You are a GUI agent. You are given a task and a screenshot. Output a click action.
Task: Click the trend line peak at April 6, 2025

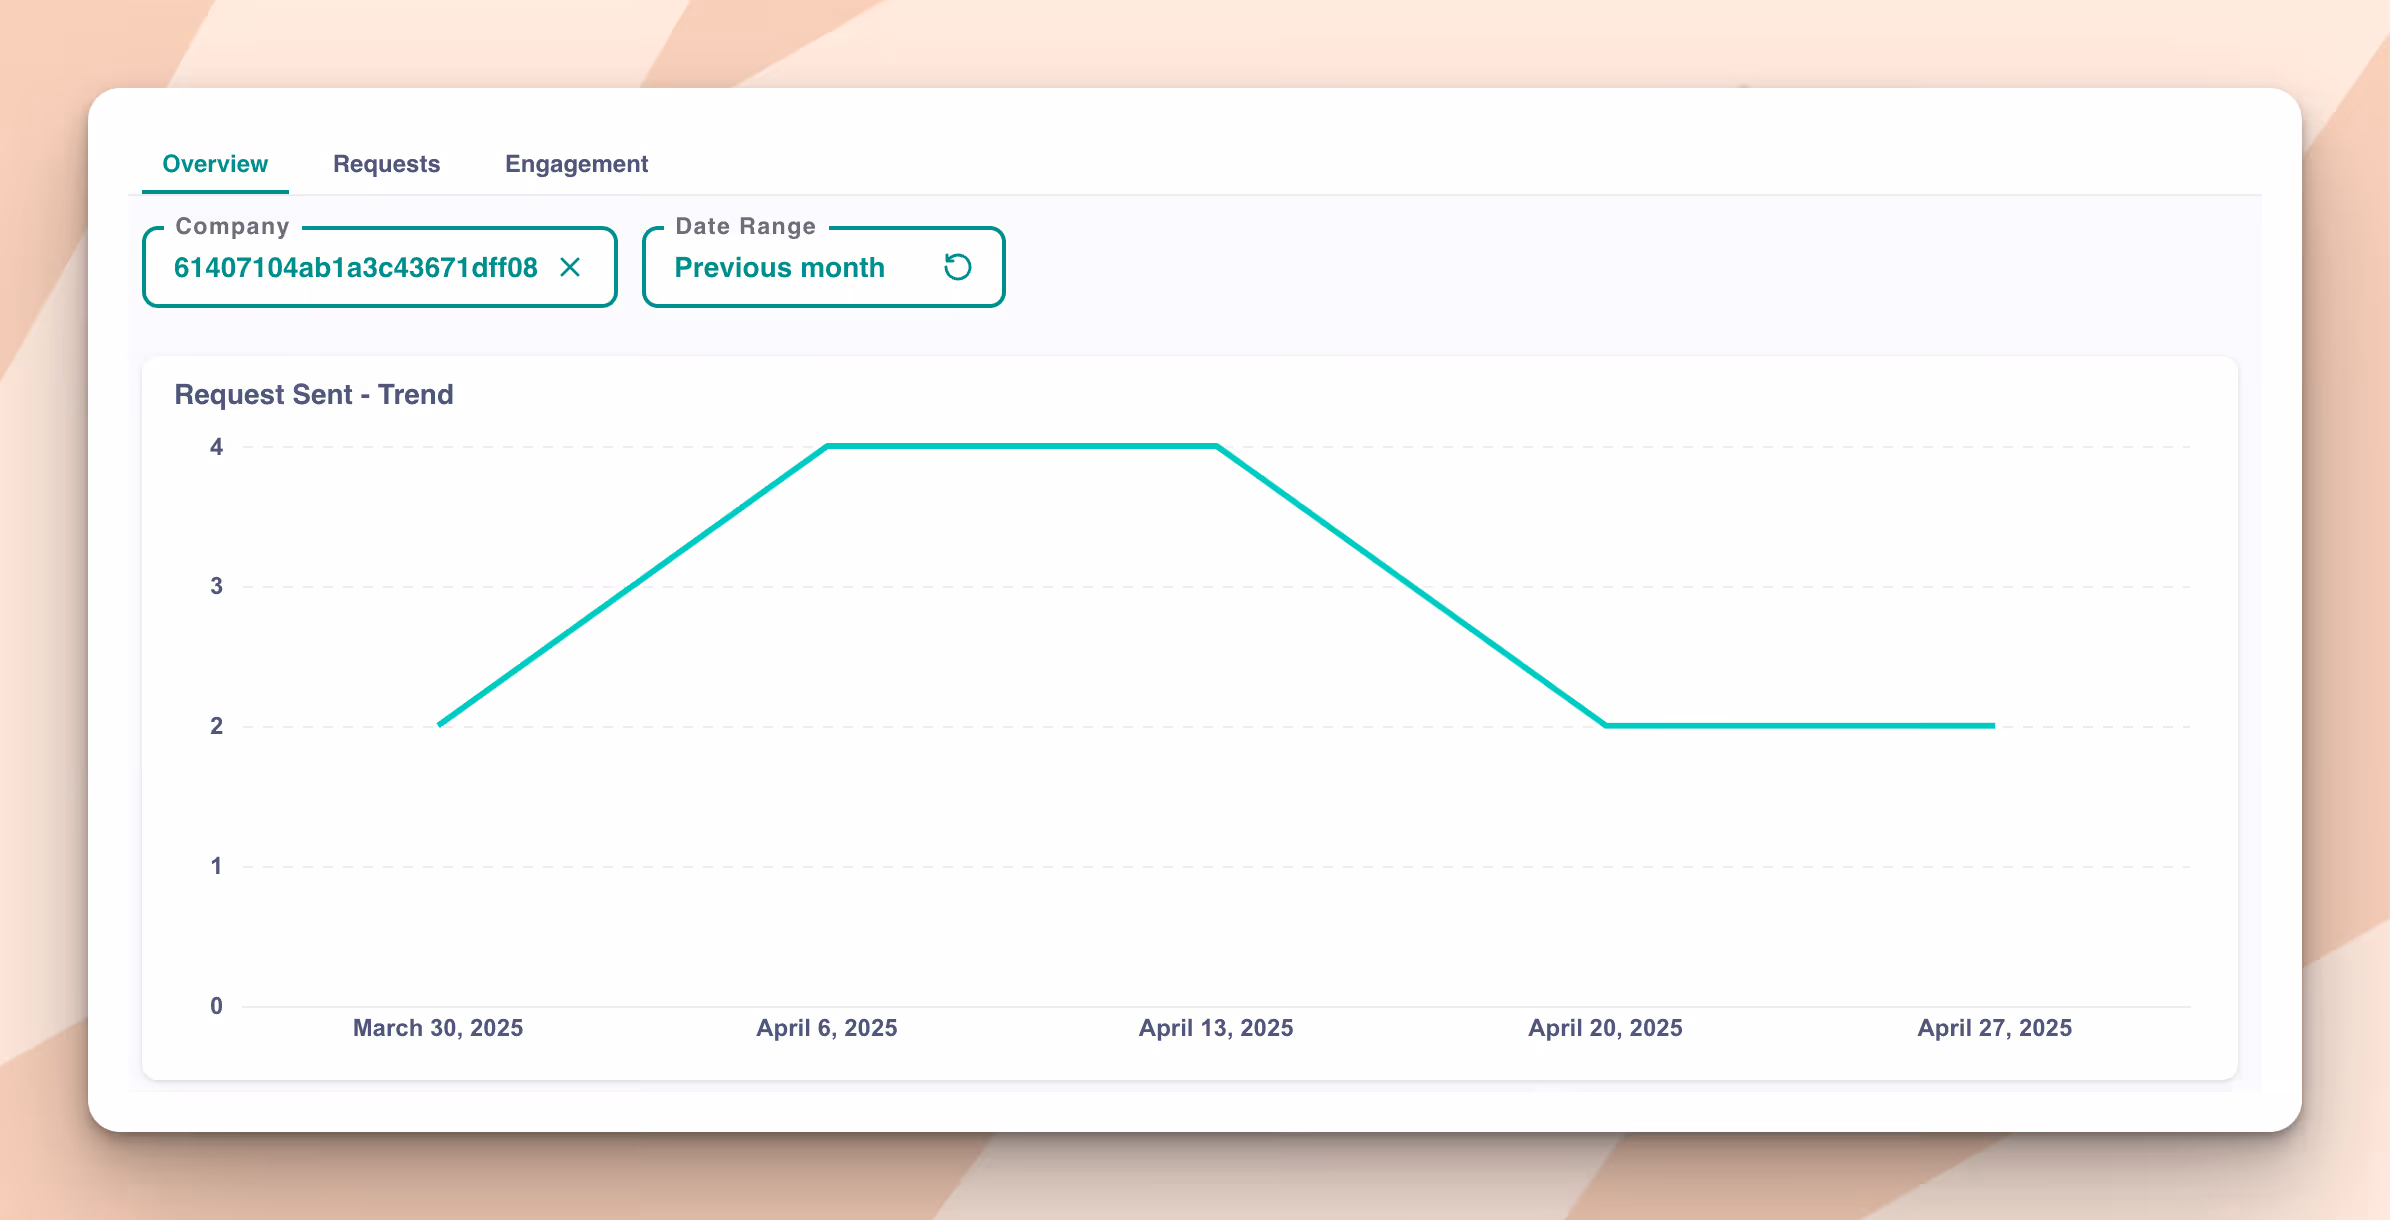click(x=827, y=446)
